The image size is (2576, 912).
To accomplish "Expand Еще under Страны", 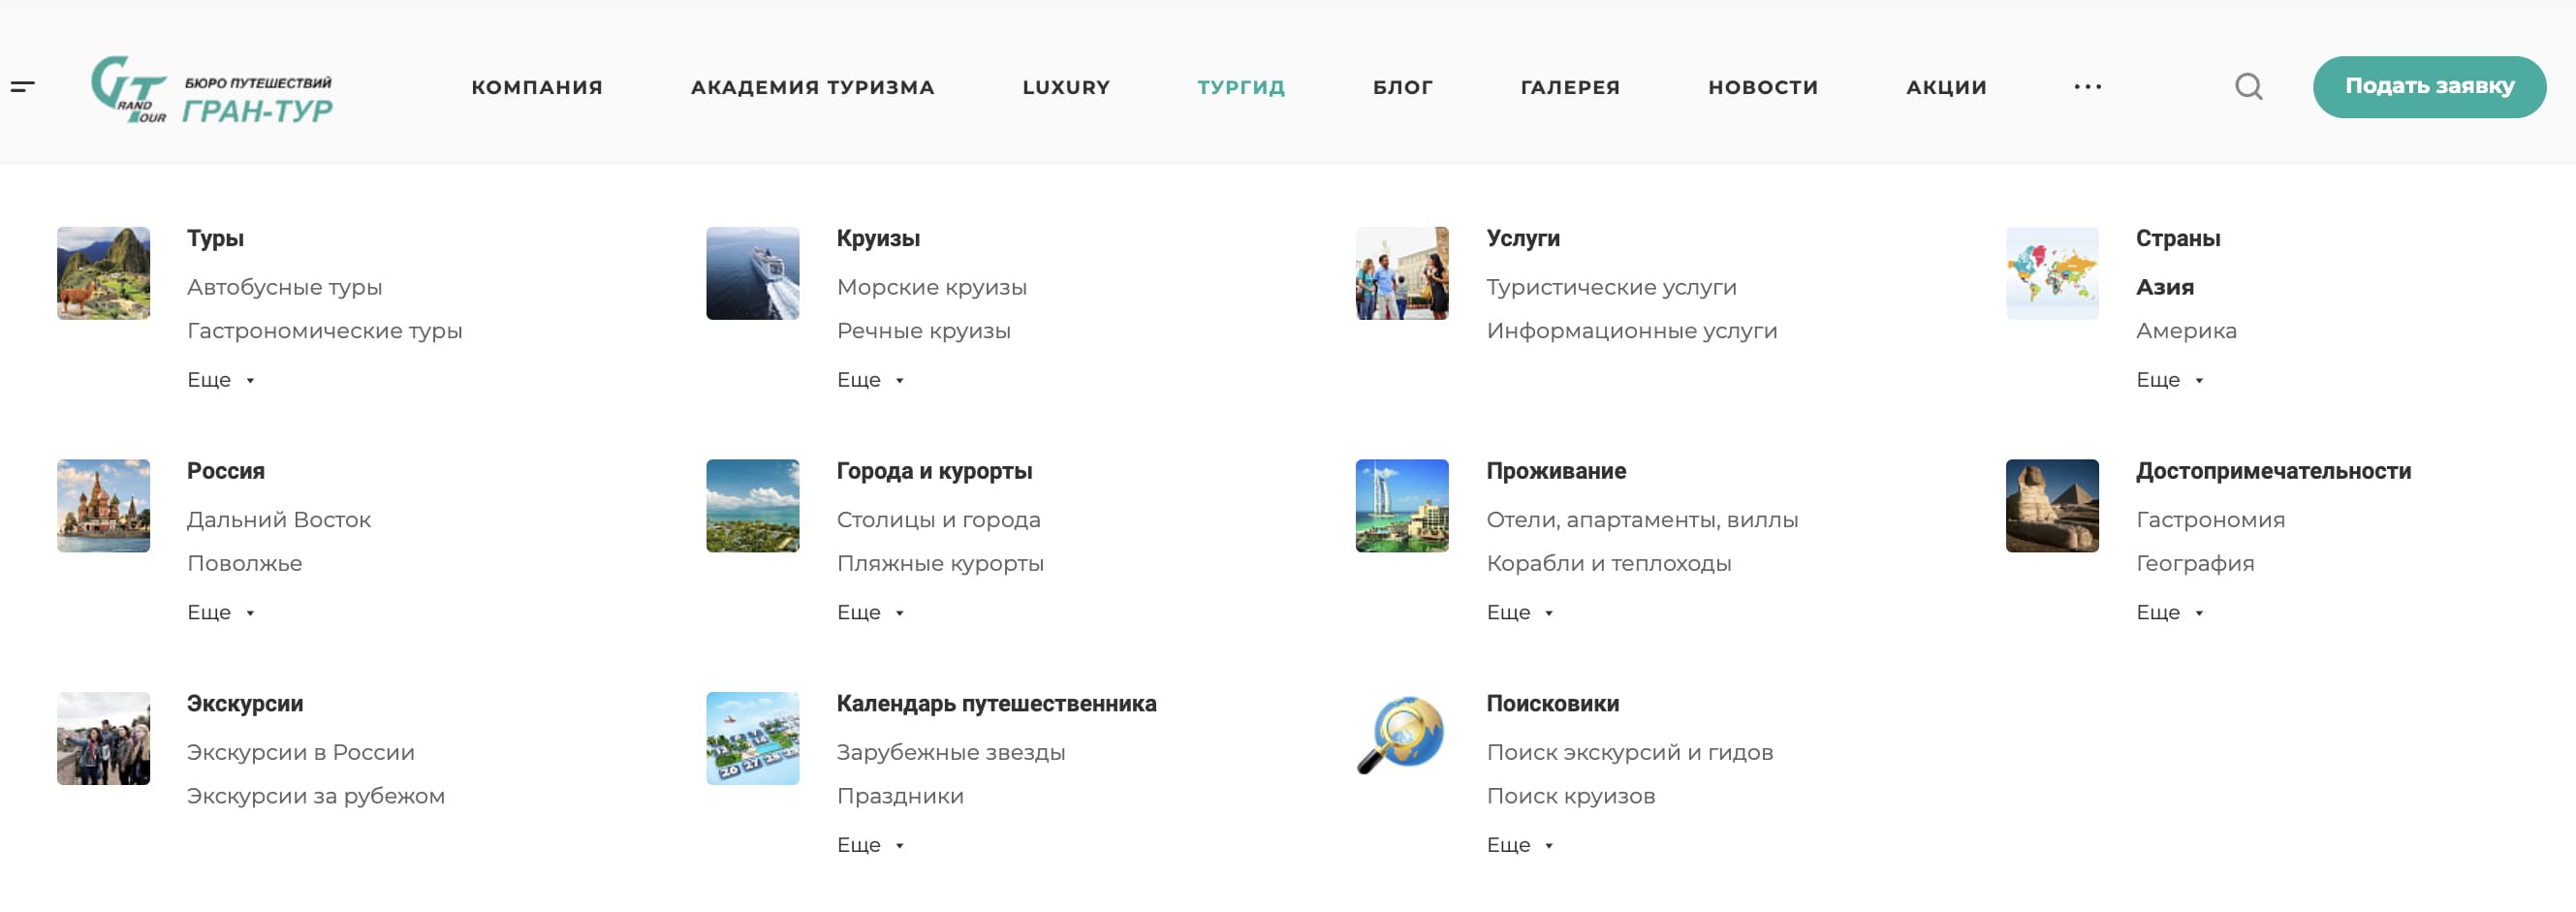I will [x=2168, y=380].
